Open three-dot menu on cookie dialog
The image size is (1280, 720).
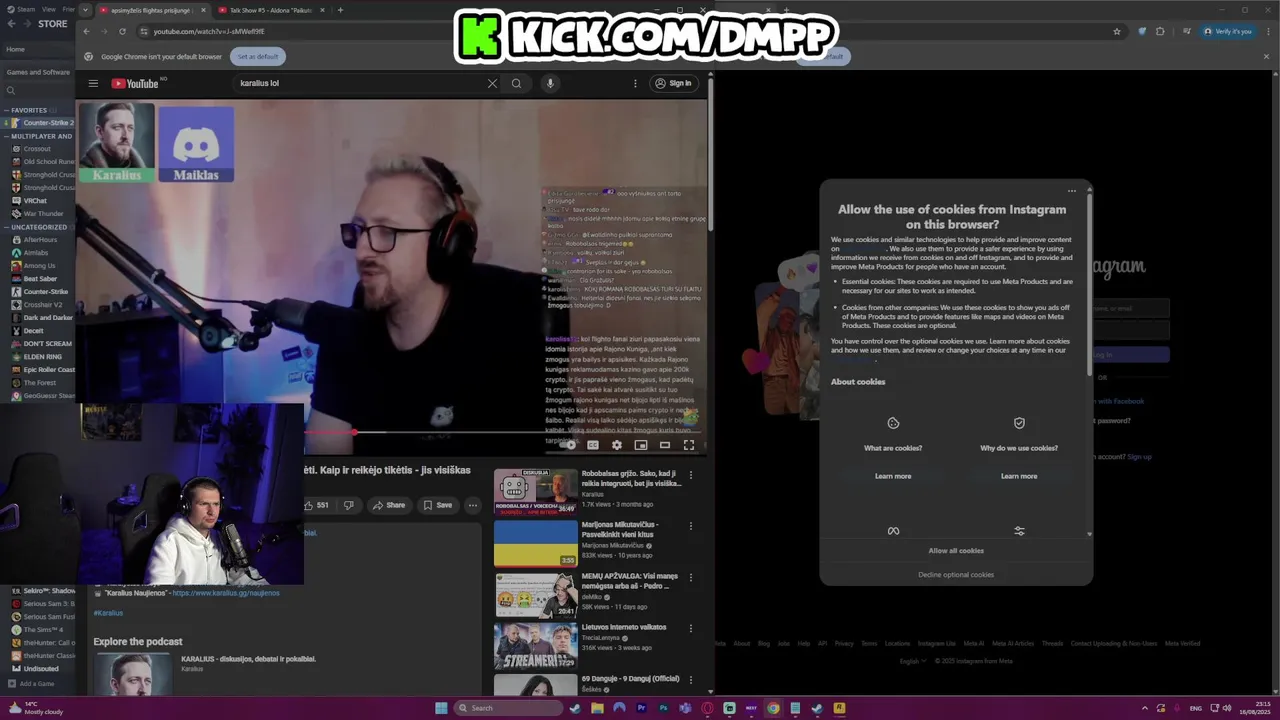1072,191
